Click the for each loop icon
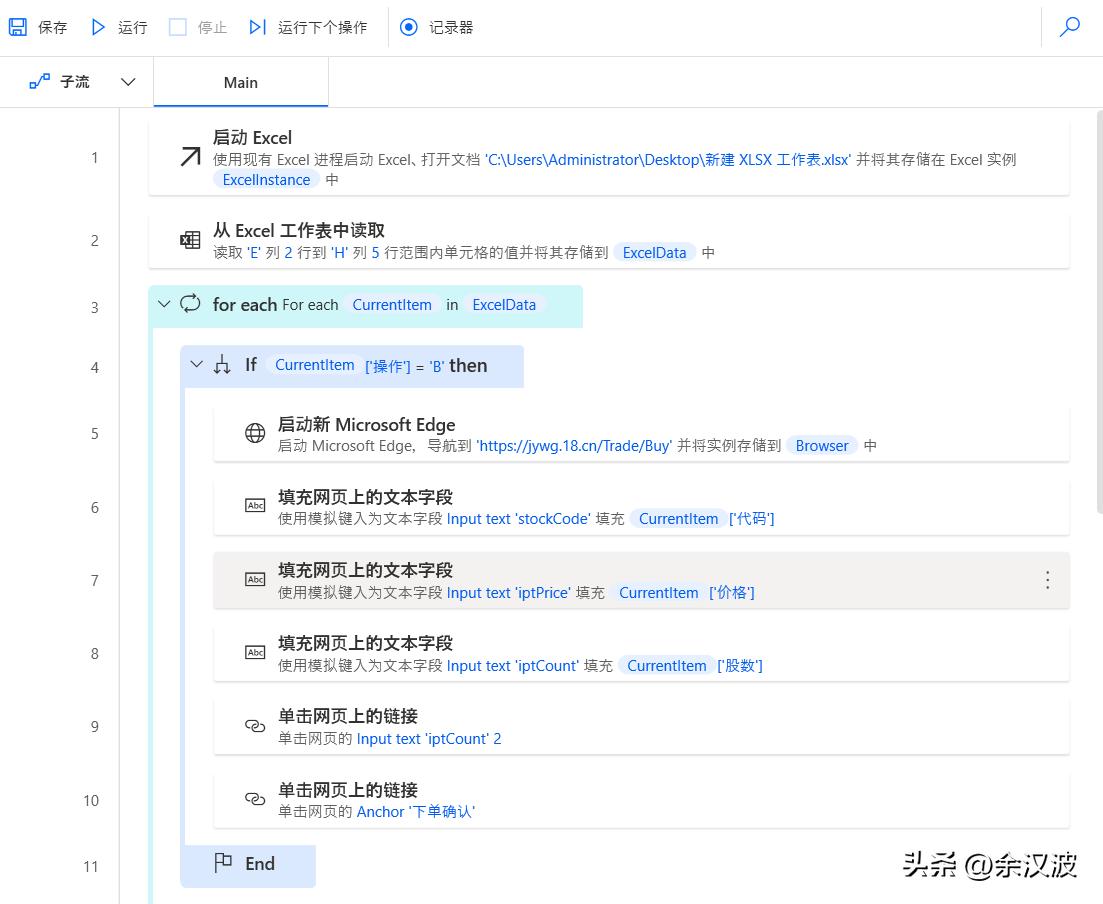1103x904 pixels. pyautogui.click(x=189, y=304)
